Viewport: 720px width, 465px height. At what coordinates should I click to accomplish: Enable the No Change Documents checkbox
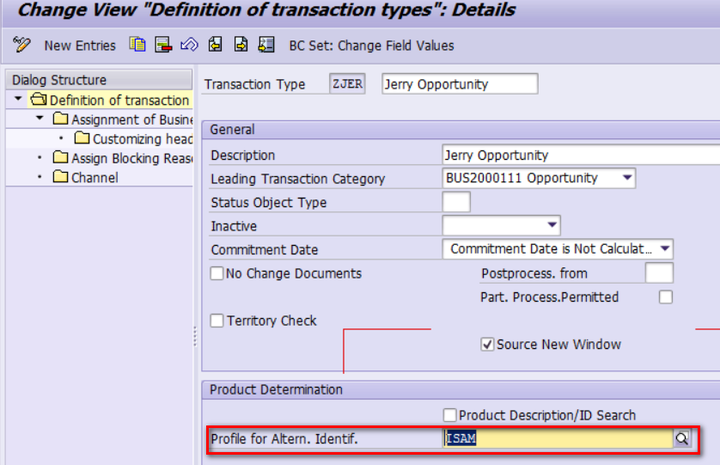[x=217, y=273]
